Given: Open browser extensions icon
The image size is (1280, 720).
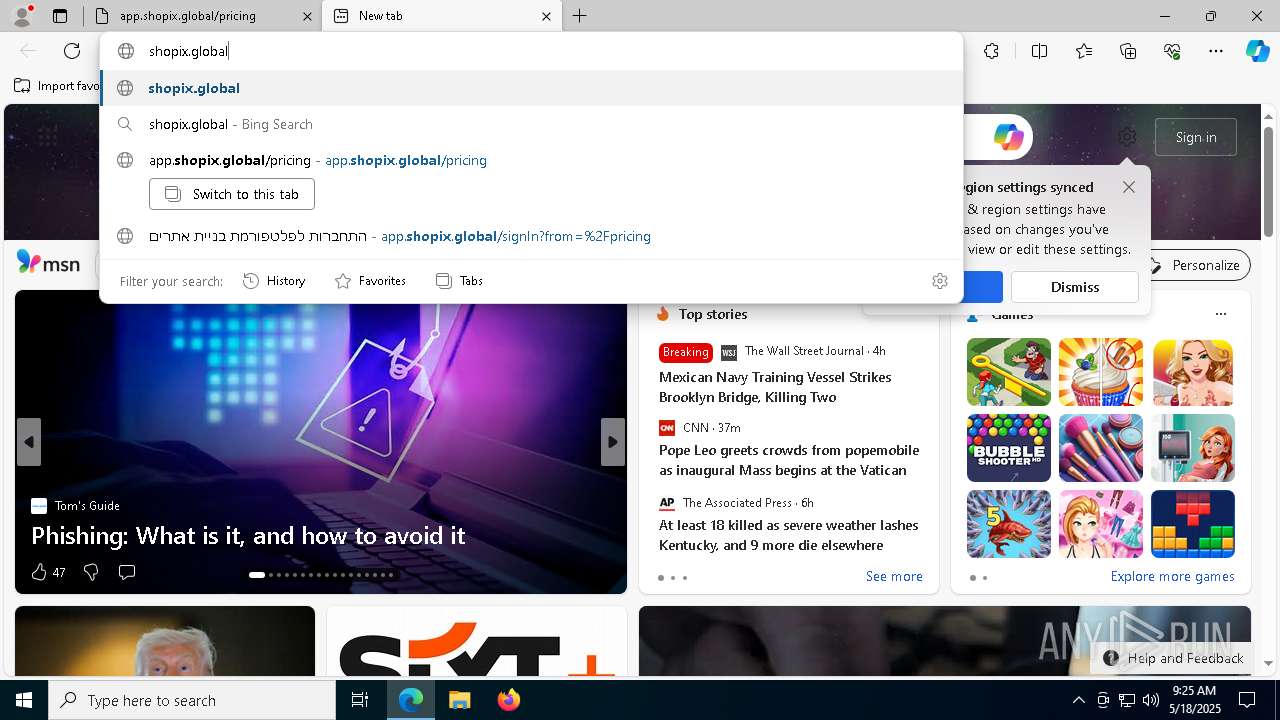Looking at the screenshot, I should pos(991,51).
